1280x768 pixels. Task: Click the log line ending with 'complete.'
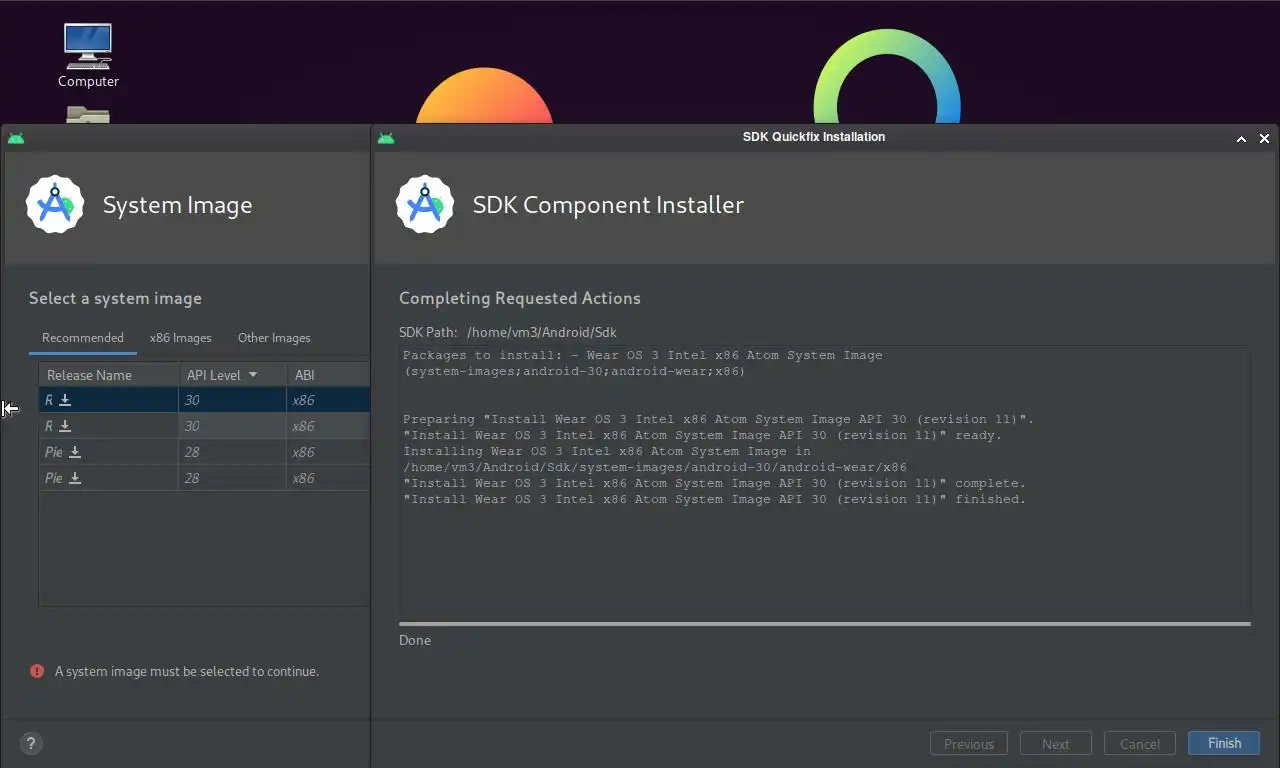click(715, 483)
